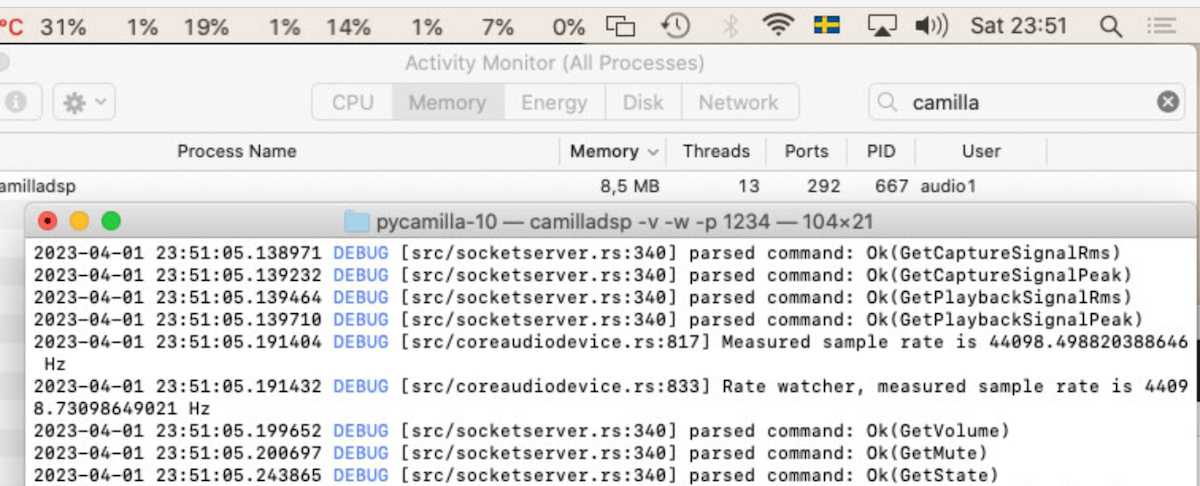The image size is (1200, 486).
Task: Click the log line with GetPlaybackSignalPeak
Action: (x=588, y=319)
